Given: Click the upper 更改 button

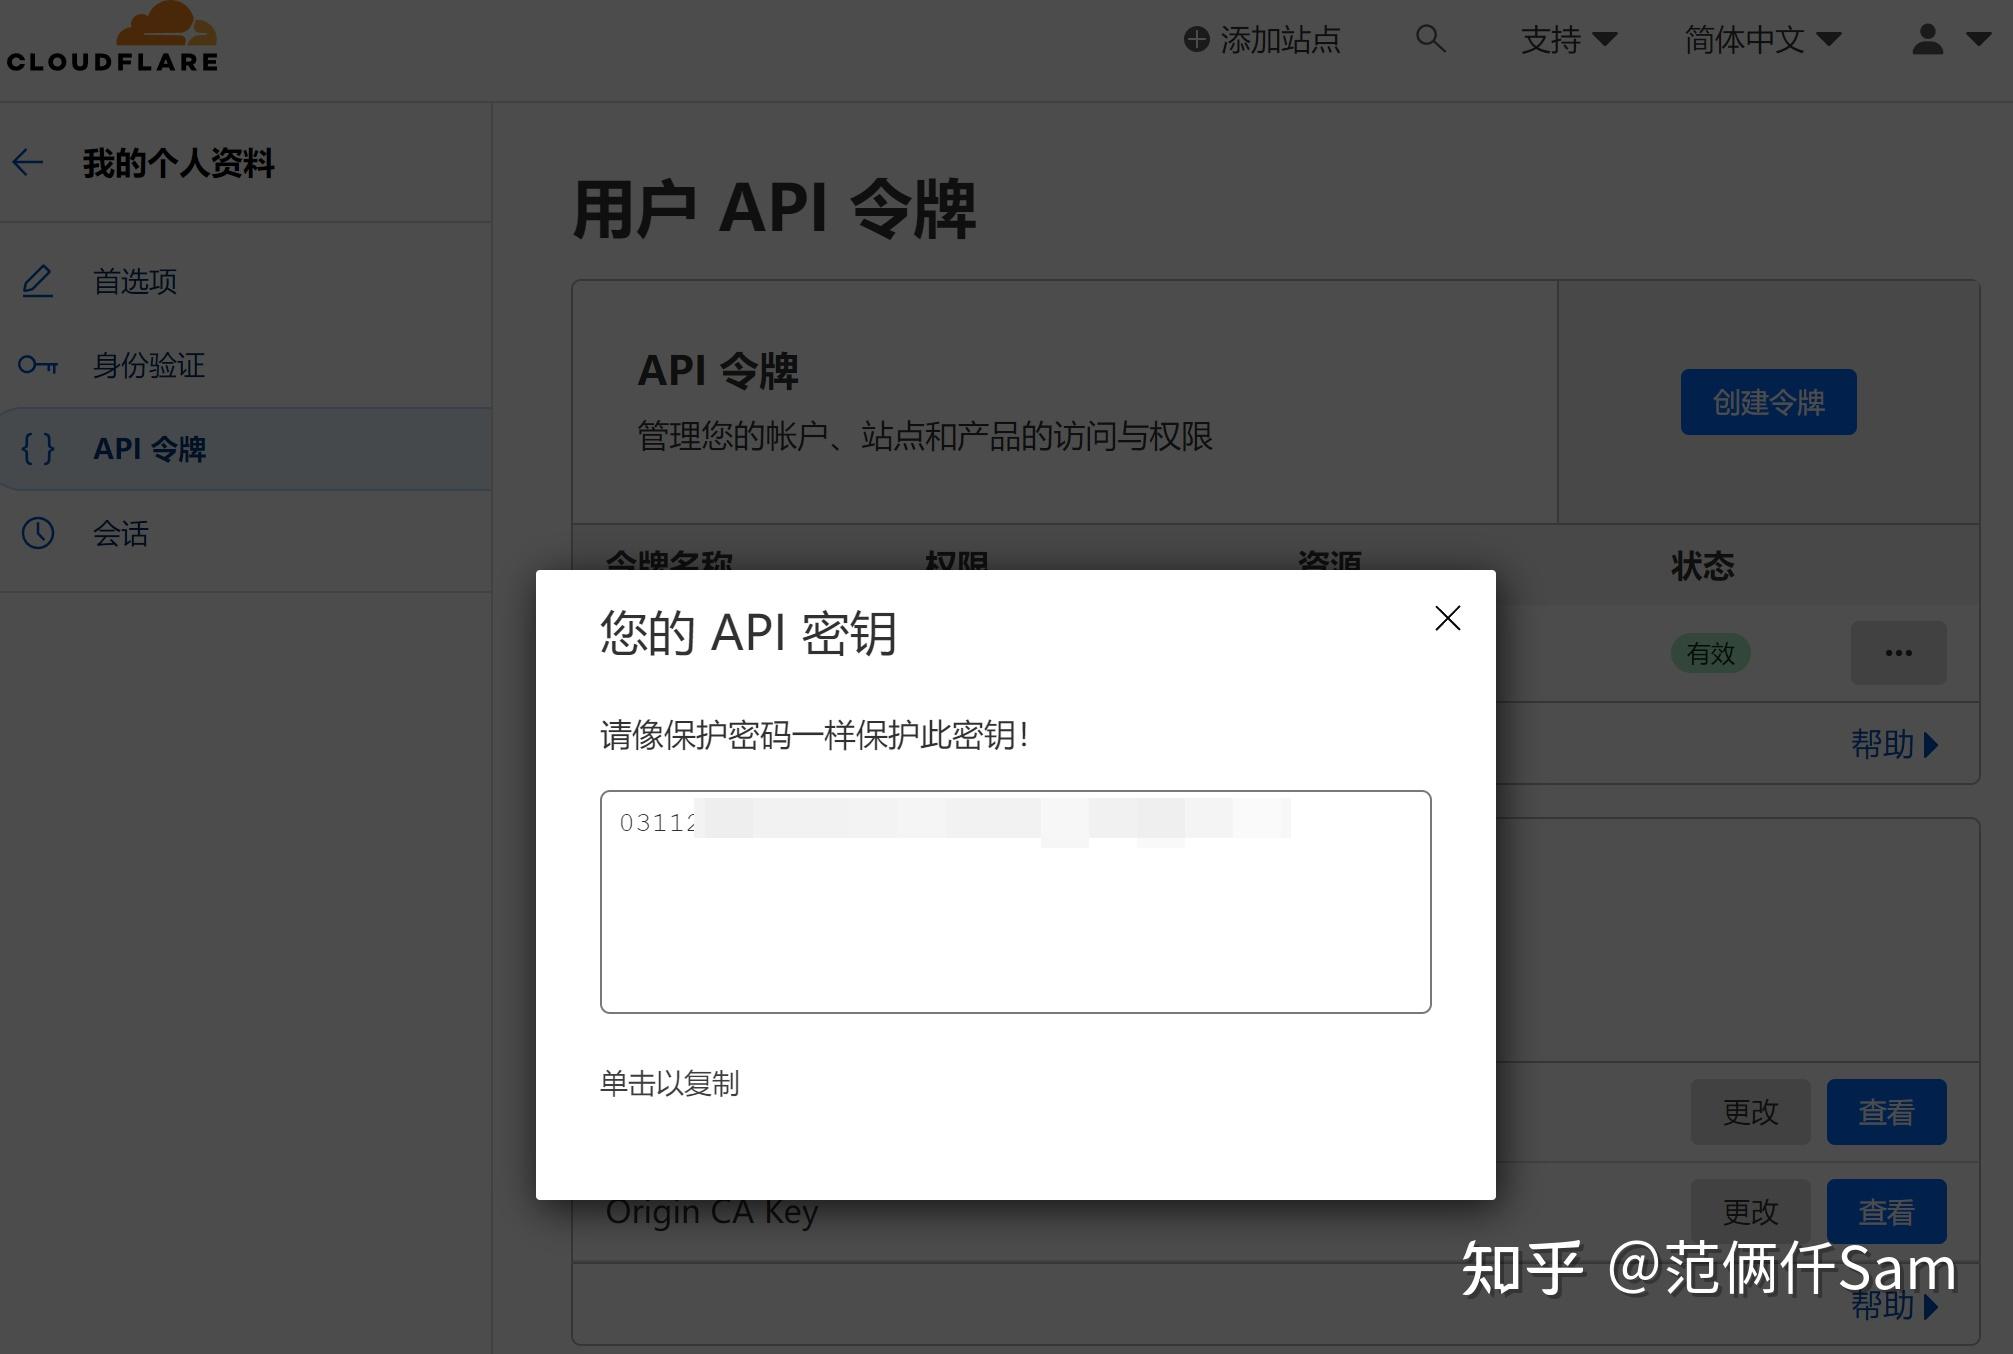Looking at the screenshot, I should tap(1750, 1112).
